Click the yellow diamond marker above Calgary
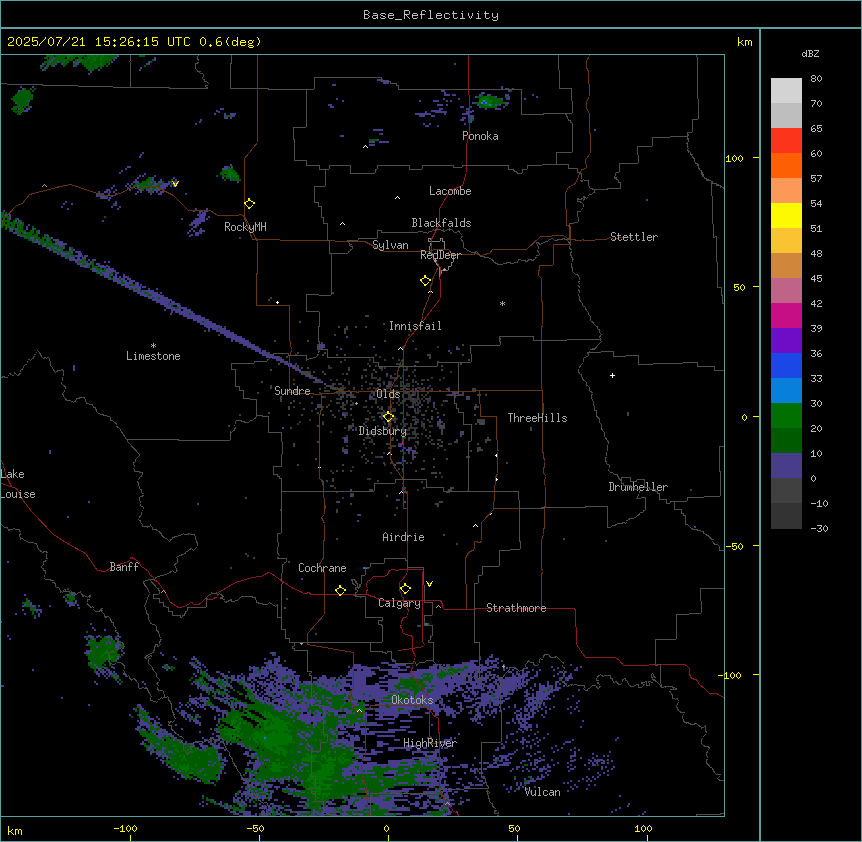862x842 pixels. (405, 589)
